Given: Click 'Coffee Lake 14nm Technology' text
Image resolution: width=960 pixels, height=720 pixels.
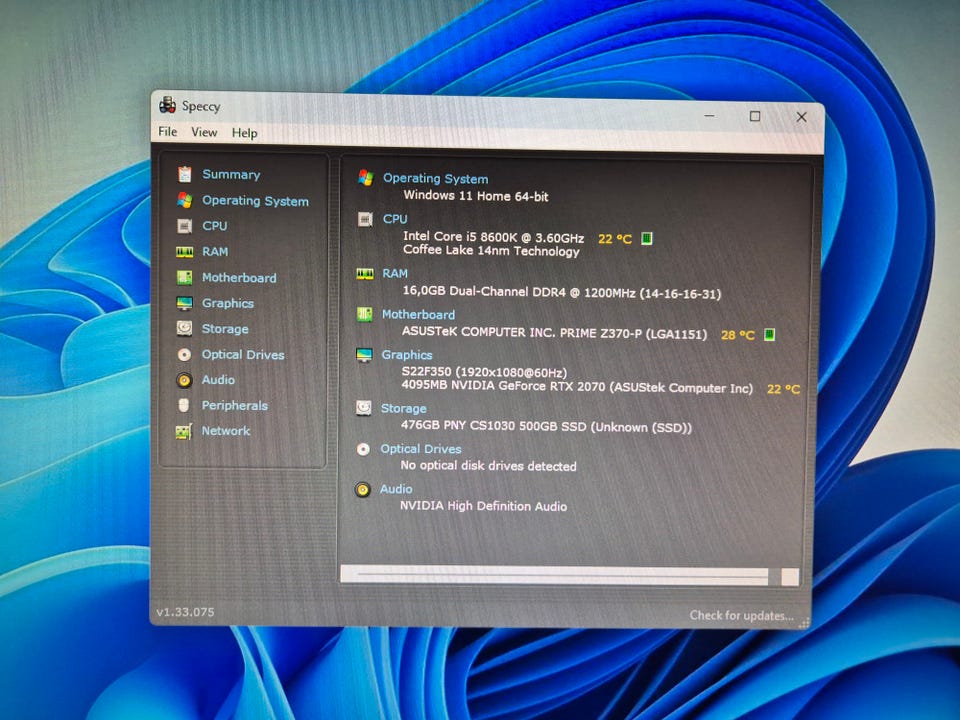Looking at the screenshot, I should coord(491,250).
